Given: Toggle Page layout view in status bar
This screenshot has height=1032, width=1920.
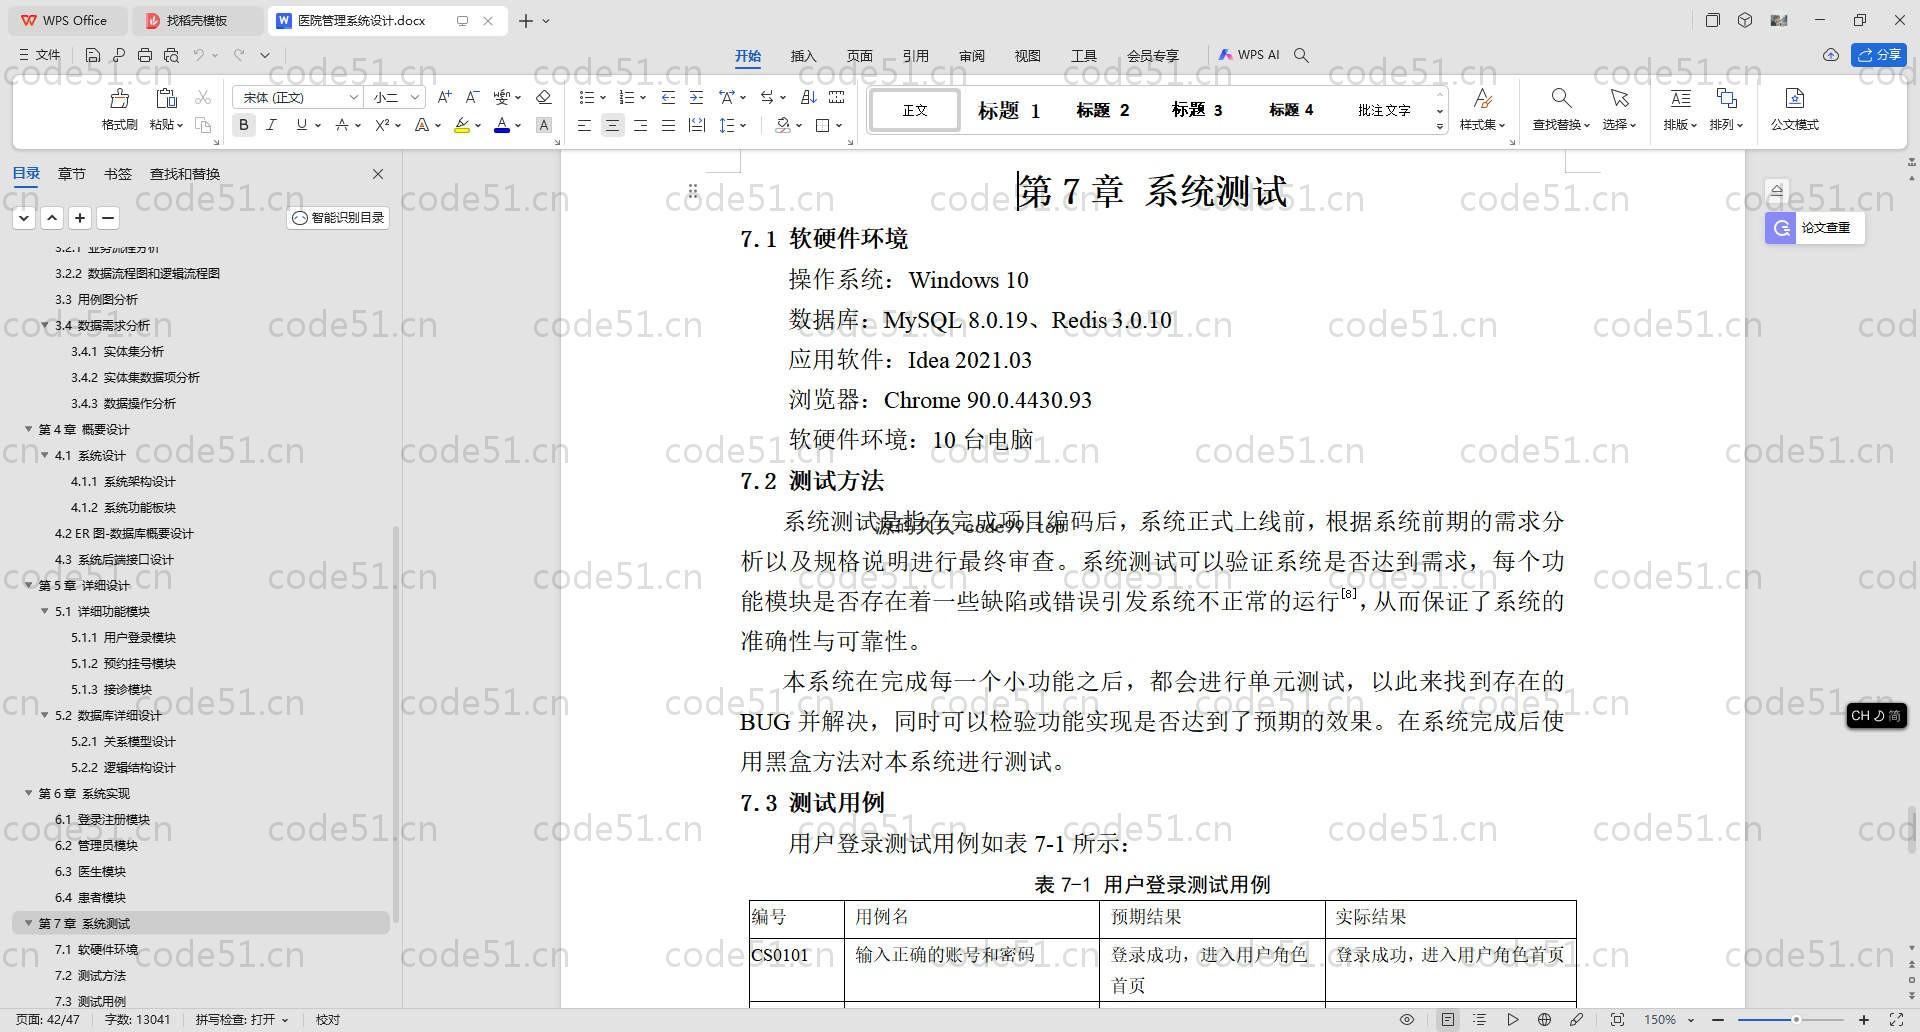Looking at the screenshot, I should pyautogui.click(x=1448, y=1019).
